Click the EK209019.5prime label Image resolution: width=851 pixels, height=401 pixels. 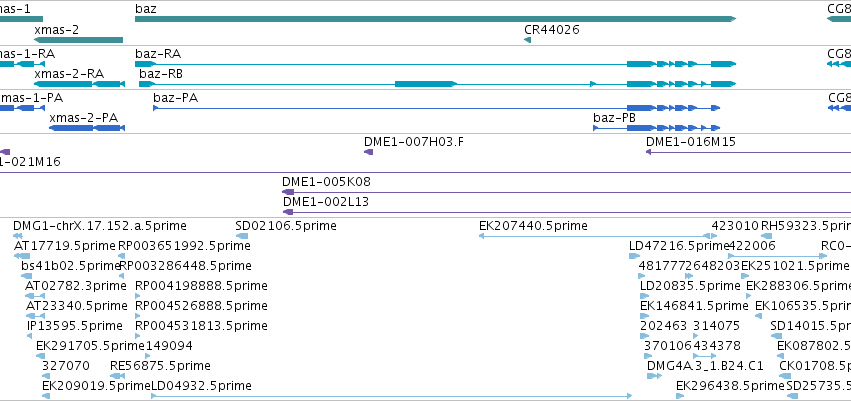tap(96, 386)
